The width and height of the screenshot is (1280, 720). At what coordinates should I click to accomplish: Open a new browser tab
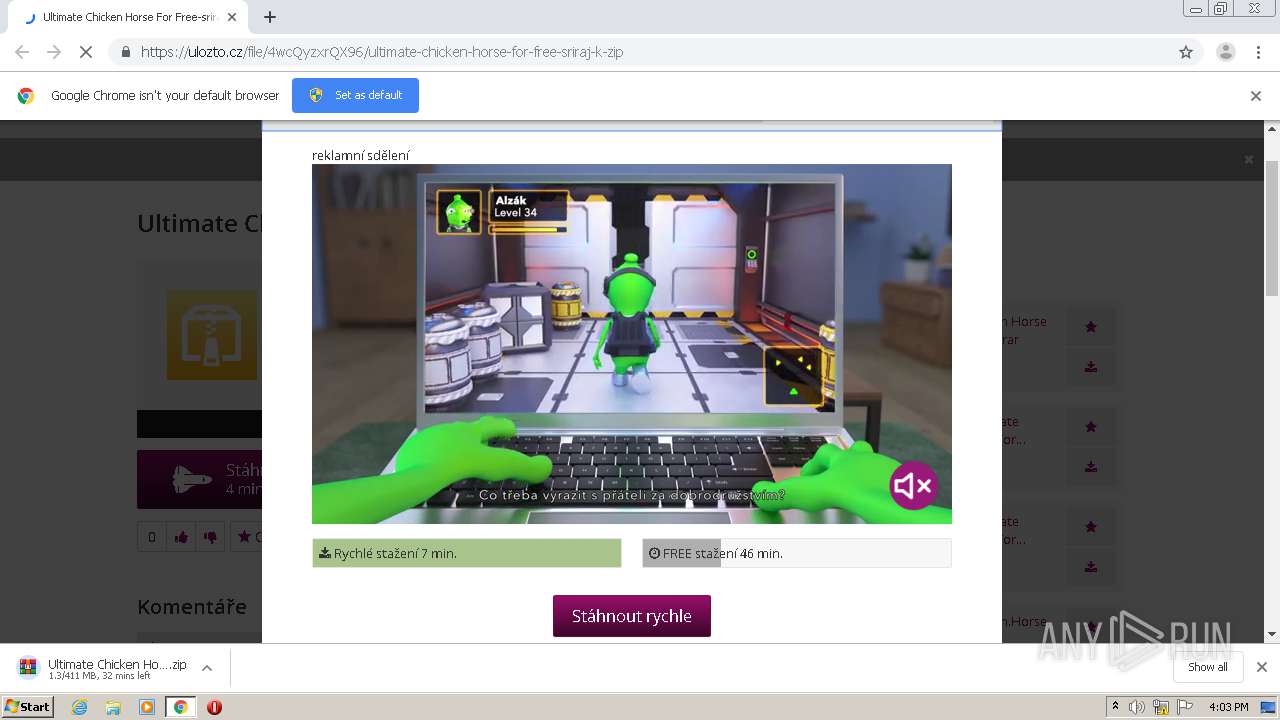click(270, 17)
